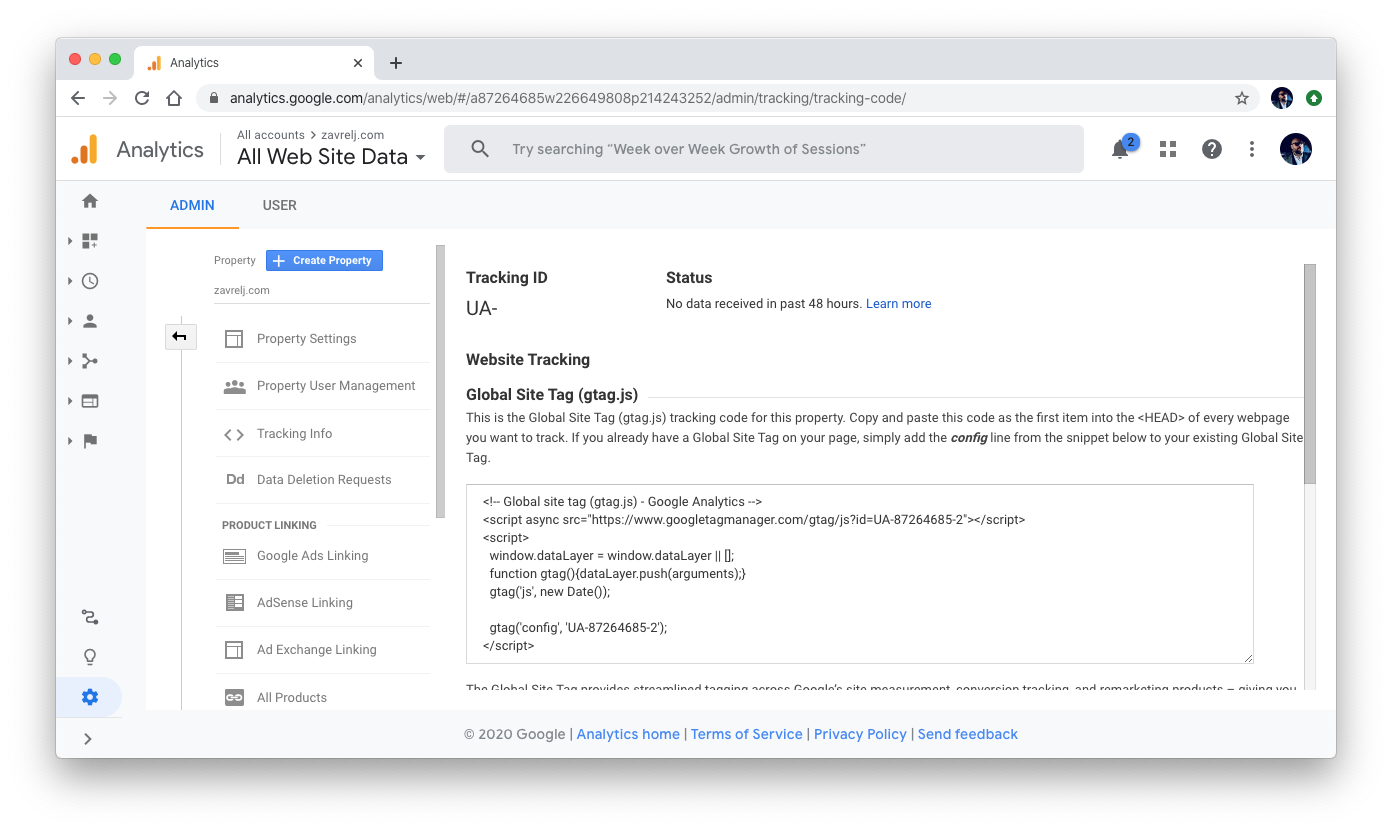This screenshot has width=1392, height=832.
Task: Expand the left sidebar with chevron
Action: pos(88,739)
